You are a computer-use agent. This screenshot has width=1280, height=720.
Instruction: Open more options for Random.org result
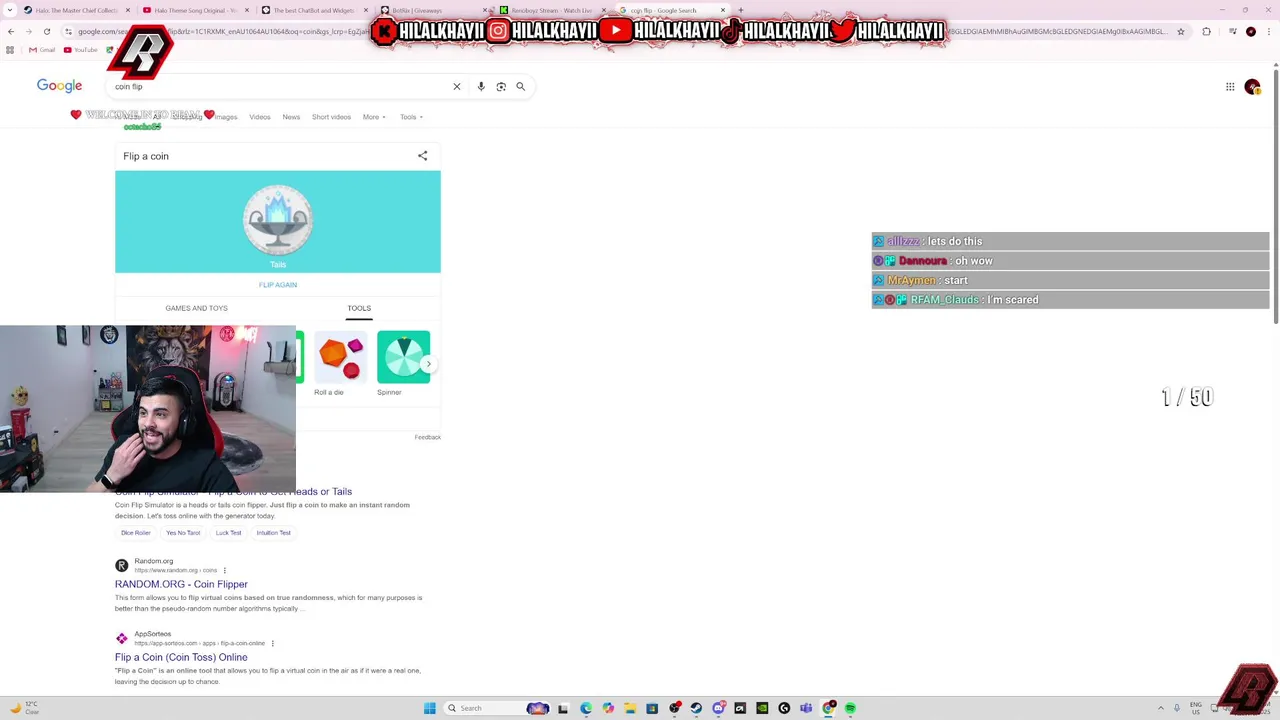click(224, 570)
